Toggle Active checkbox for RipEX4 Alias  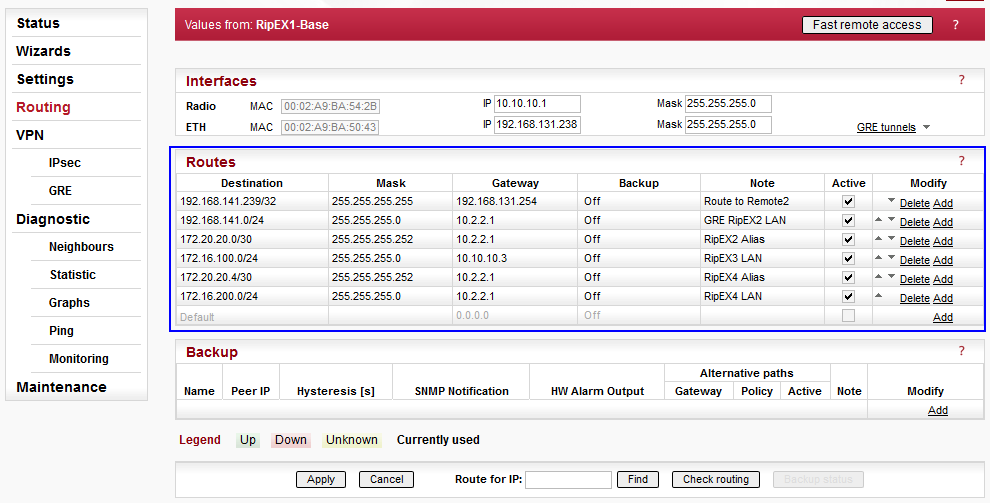click(848, 278)
